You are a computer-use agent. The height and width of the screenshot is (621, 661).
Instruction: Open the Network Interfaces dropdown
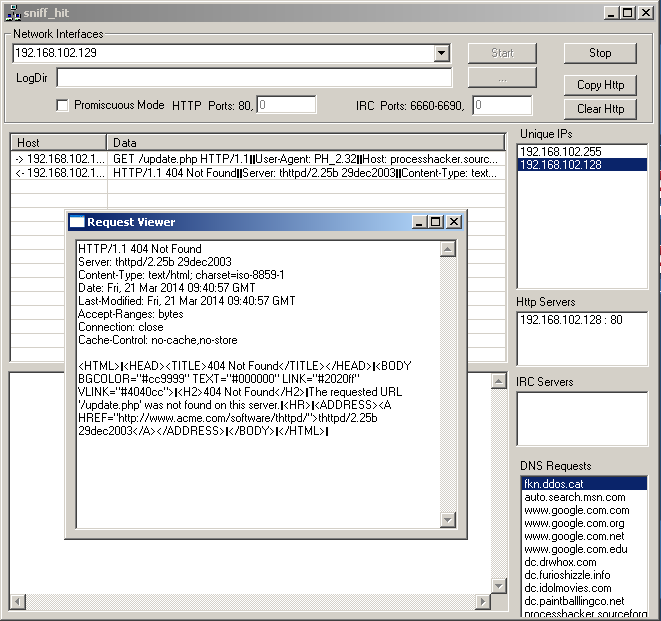442,53
